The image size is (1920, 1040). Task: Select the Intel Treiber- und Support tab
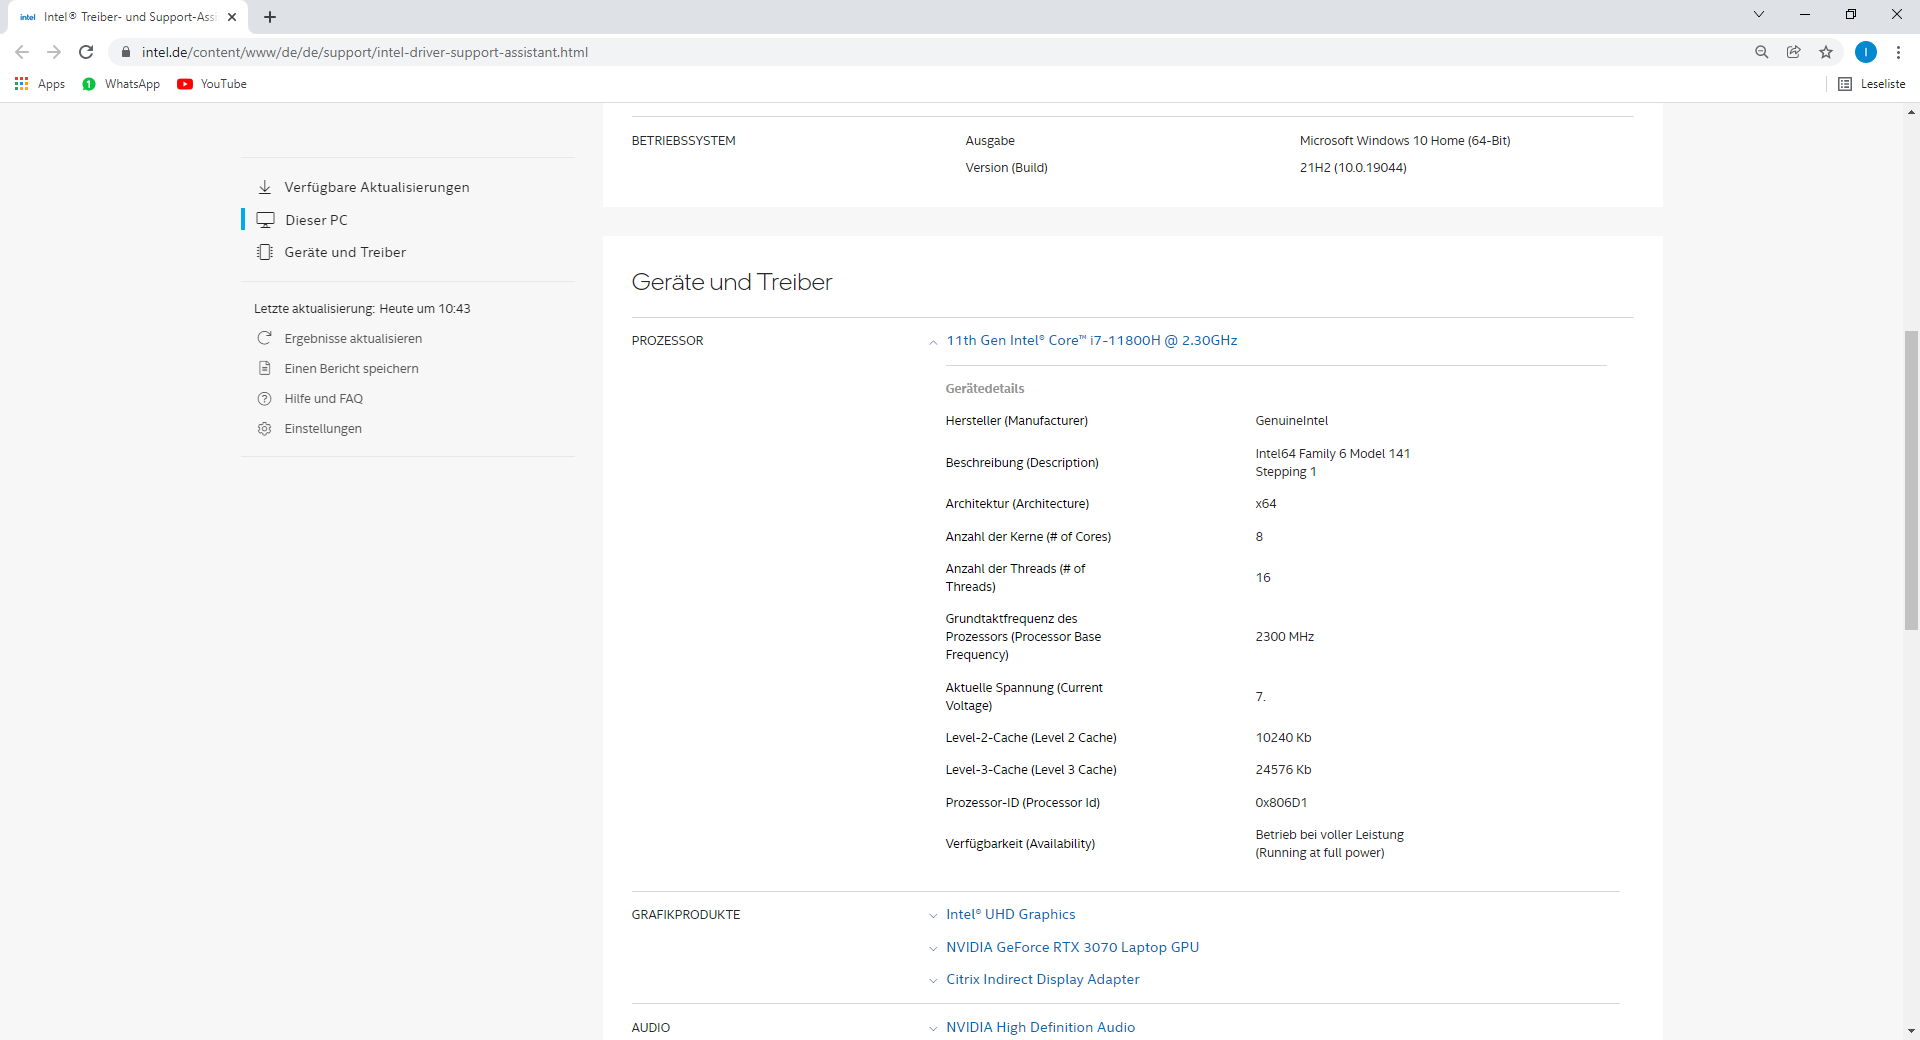(128, 17)
